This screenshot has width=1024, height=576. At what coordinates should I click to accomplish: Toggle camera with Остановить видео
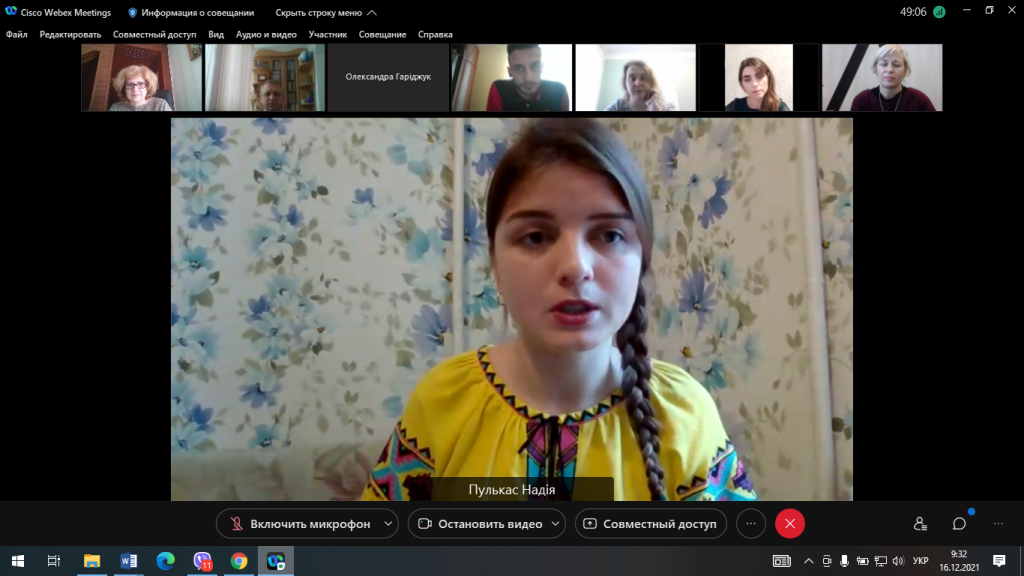pos(479,524)
